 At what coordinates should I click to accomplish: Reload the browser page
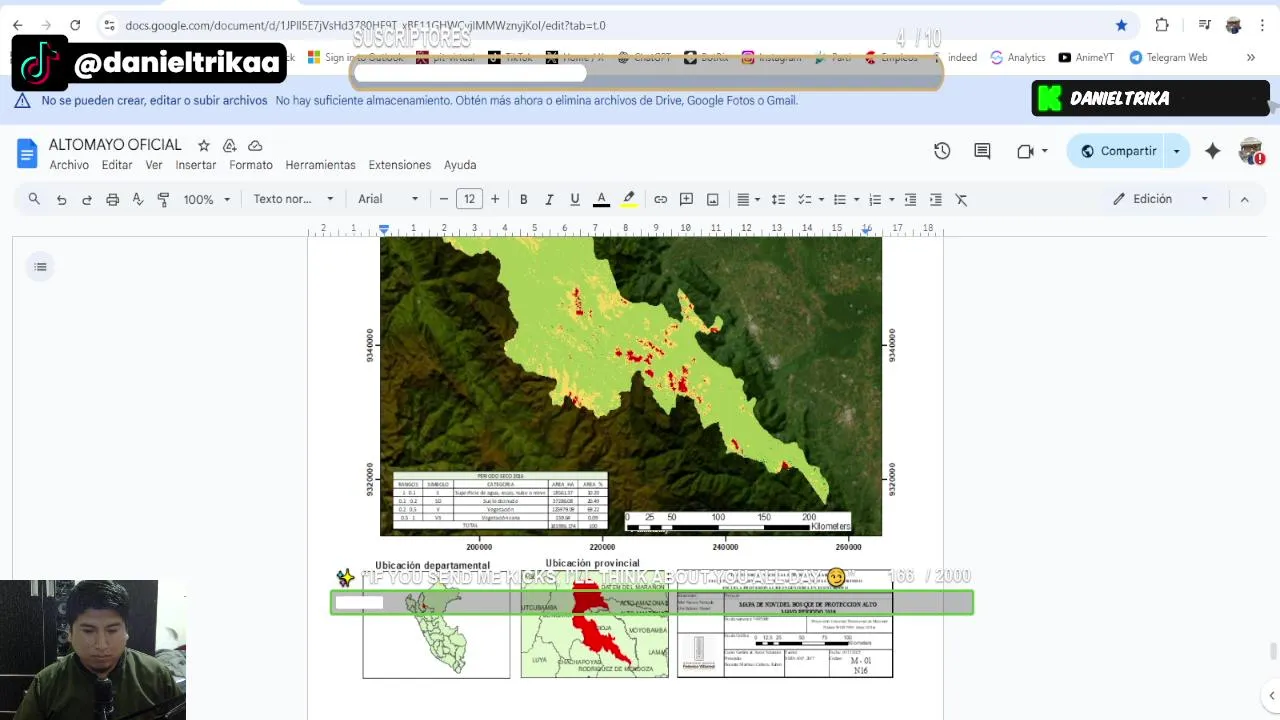(x=75, y=25)
